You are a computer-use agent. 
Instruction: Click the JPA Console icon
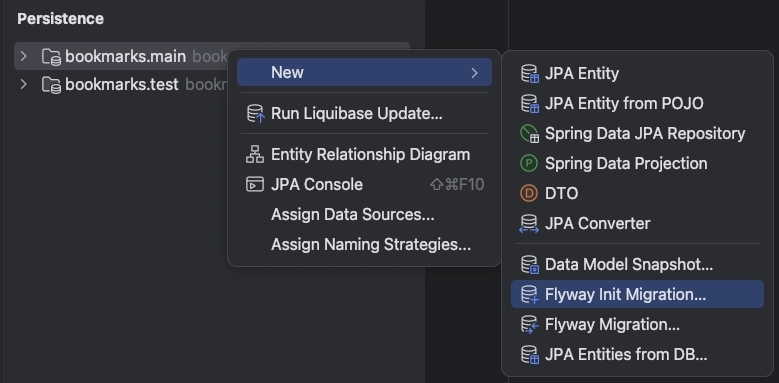(255, 184)
